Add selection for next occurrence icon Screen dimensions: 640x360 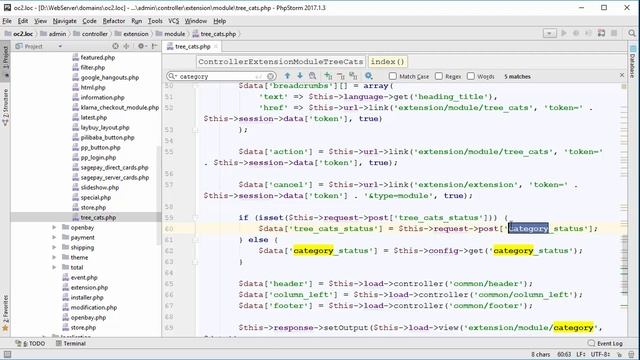(328, 76)
